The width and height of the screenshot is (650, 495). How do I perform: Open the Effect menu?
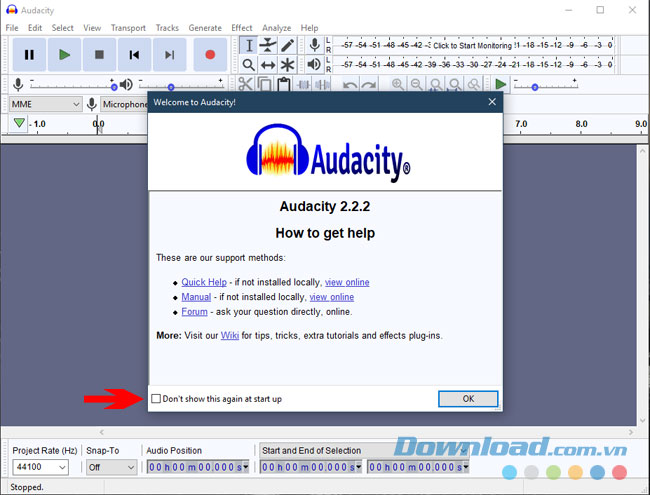click(242, 28)
